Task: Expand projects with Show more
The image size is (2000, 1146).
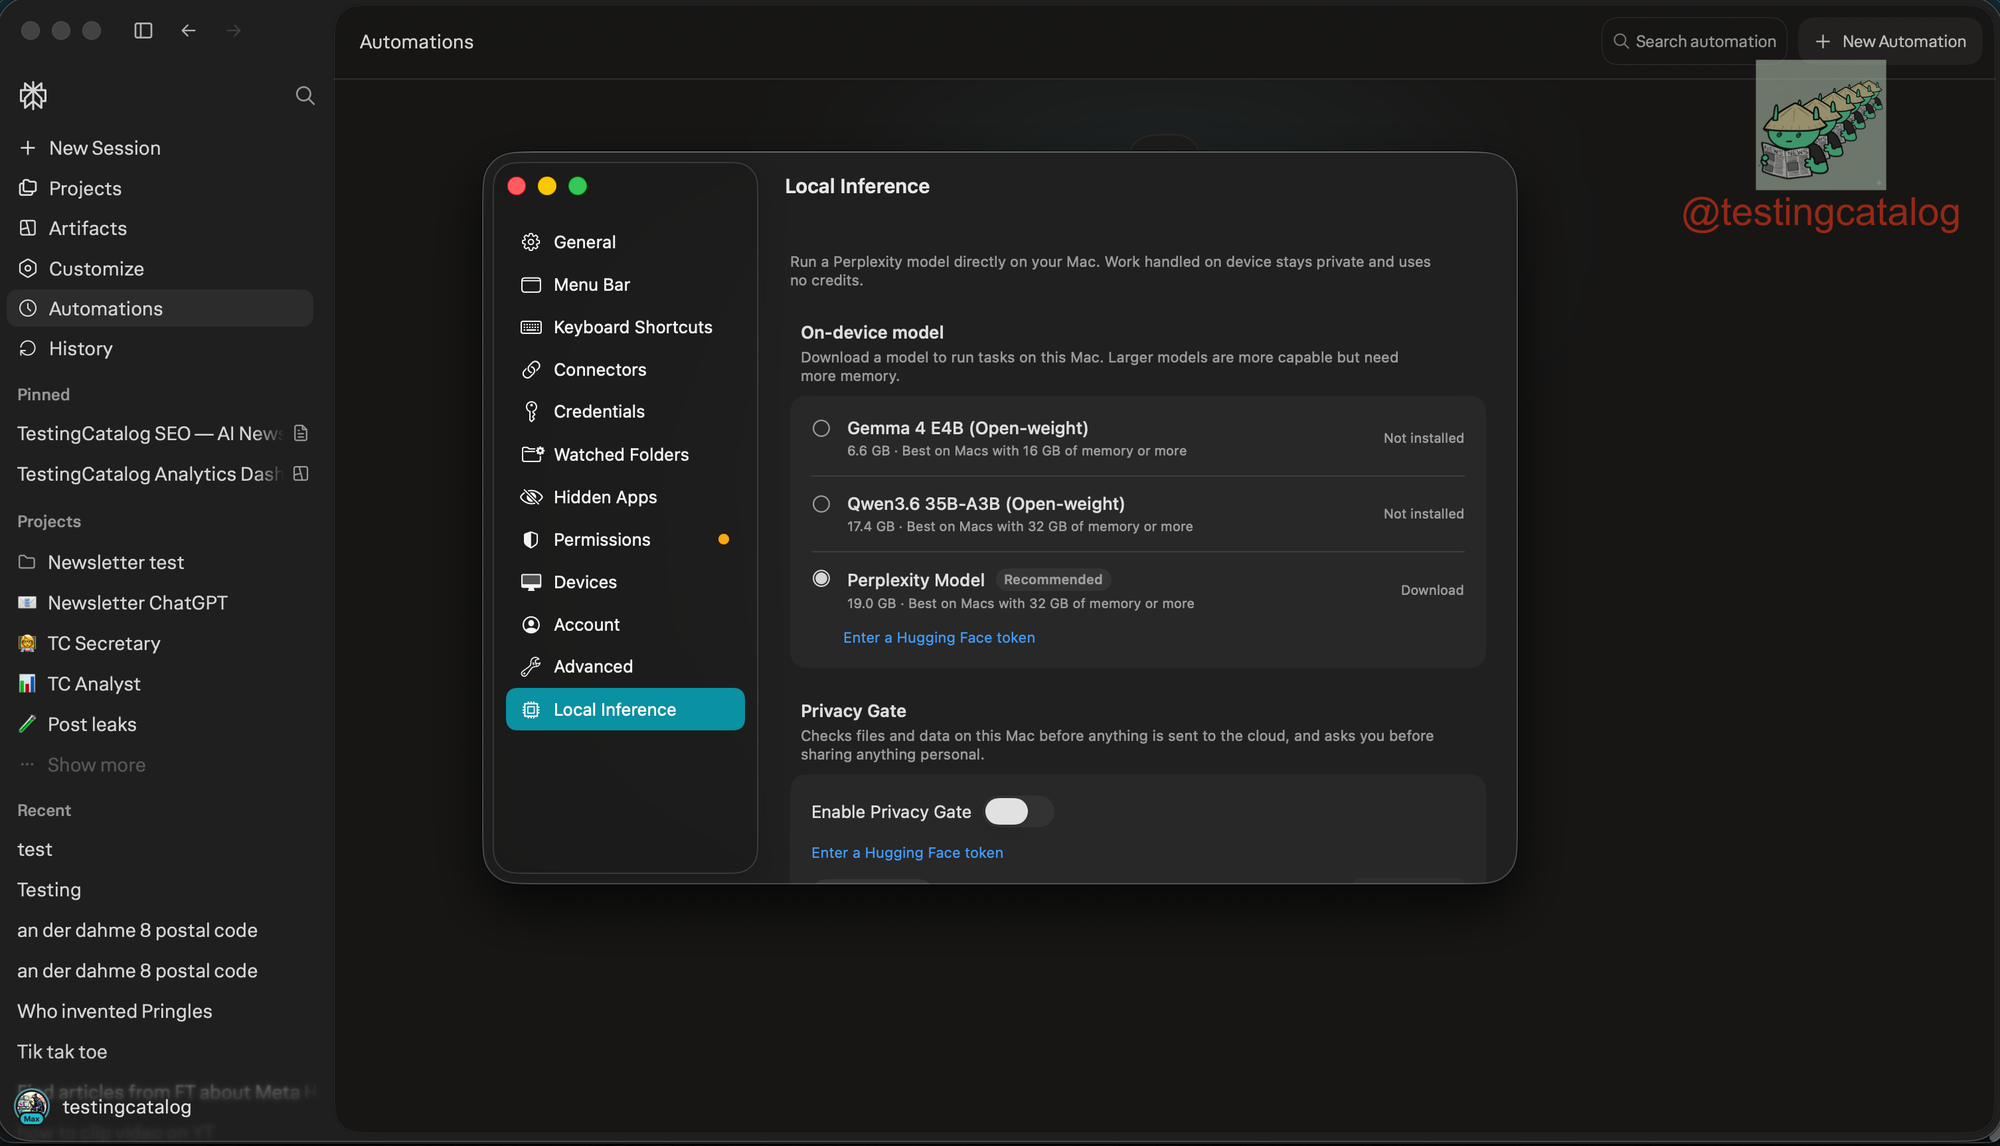Action: click(96, 765)
